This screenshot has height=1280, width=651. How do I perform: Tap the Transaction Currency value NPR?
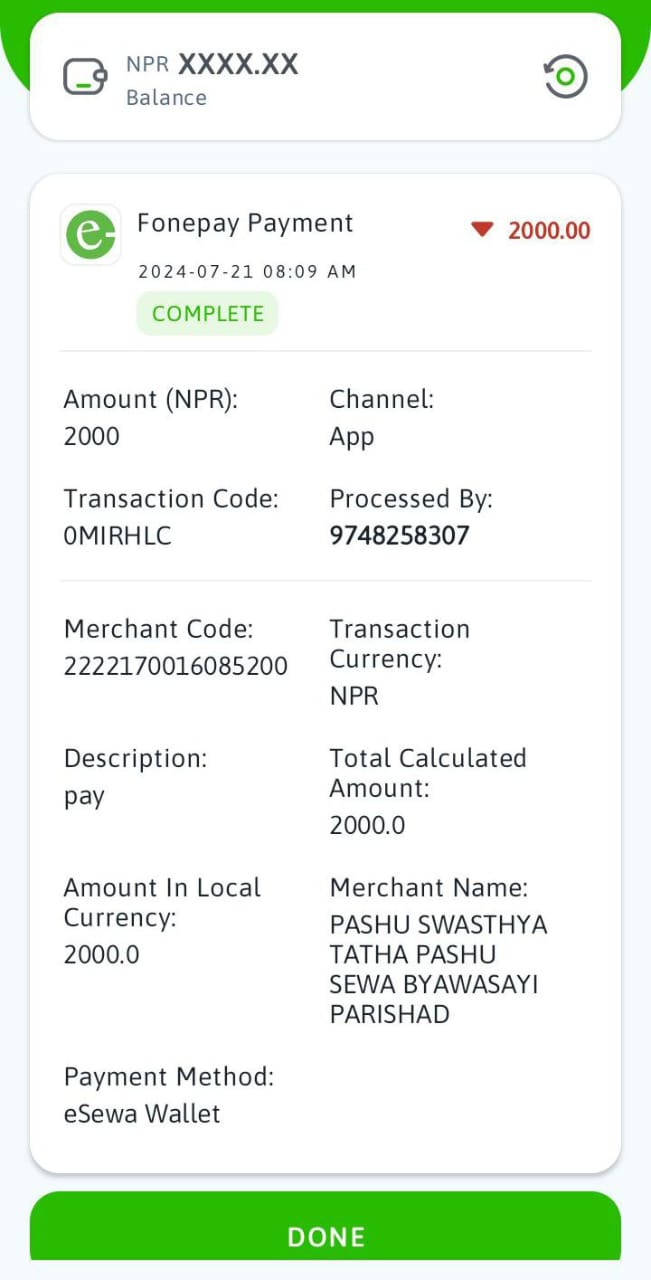(x=354, y=696)
